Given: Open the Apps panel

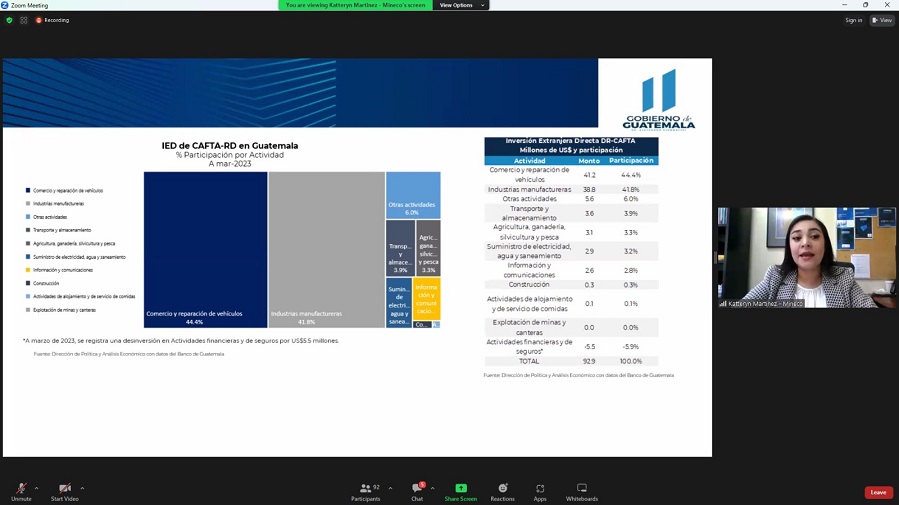Looking at the screenshot, I should (540, 491).
